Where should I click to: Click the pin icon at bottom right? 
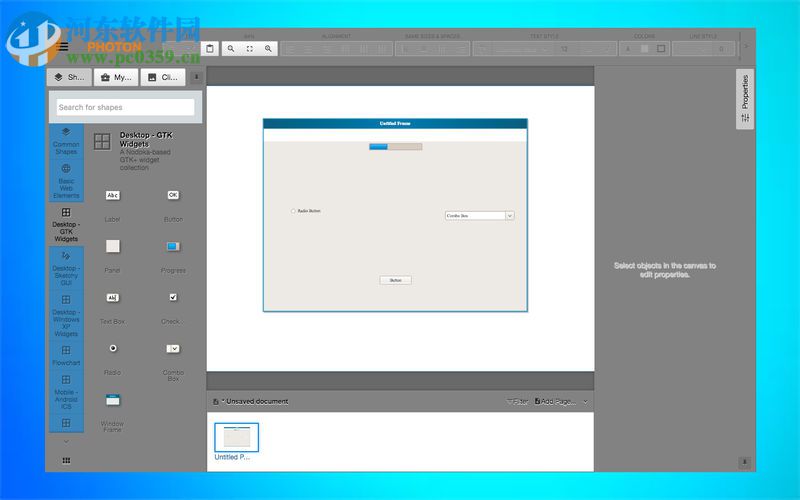point(744,462)
